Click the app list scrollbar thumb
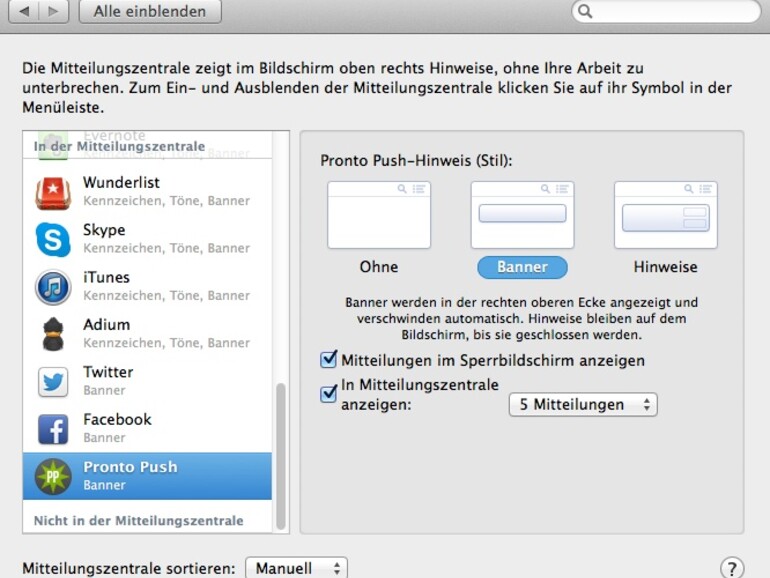Screen dimensions: 770x578 [281, 456]
